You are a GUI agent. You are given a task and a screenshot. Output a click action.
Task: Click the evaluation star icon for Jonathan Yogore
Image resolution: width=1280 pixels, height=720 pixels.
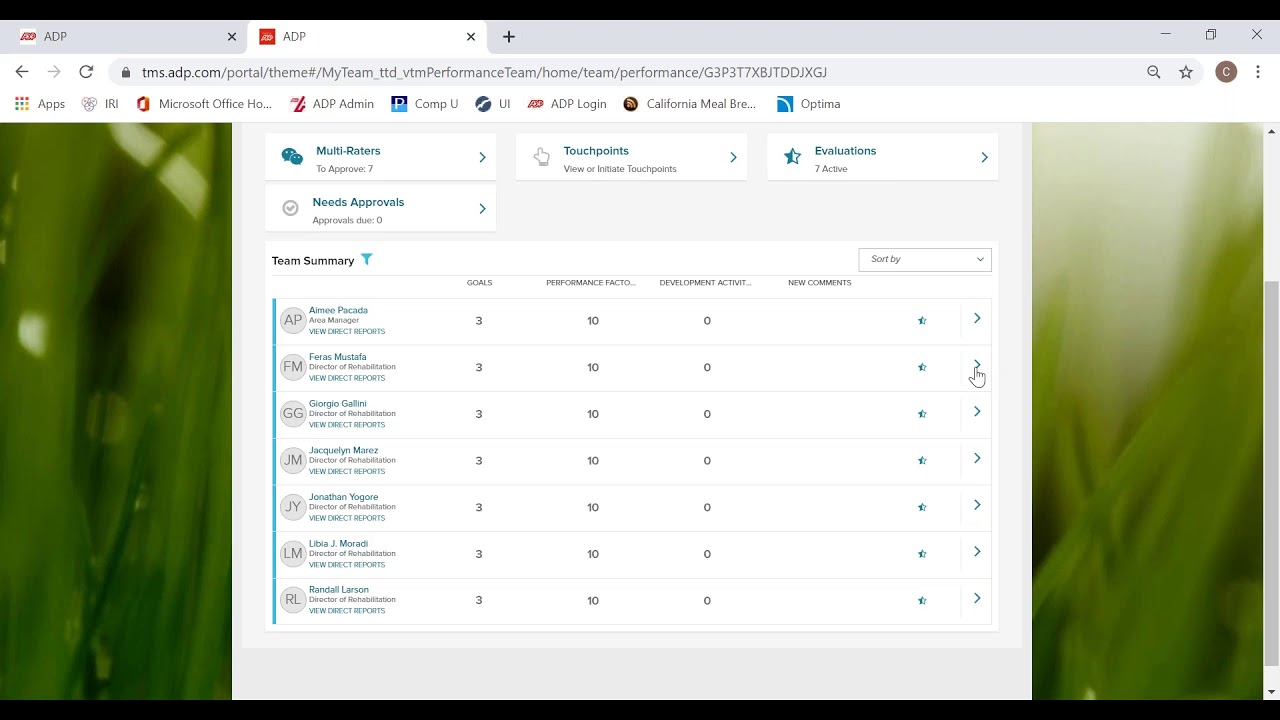(x=922, y=507)
